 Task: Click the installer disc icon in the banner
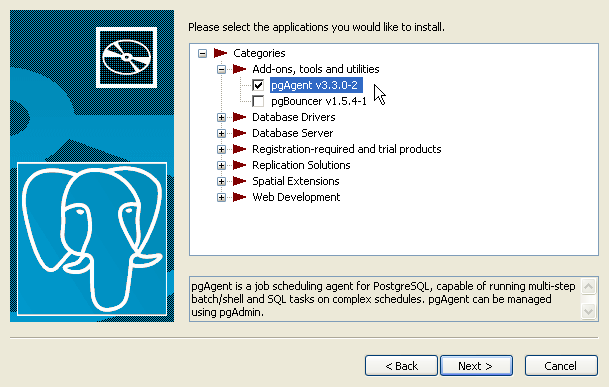click(x=127, y=58)
